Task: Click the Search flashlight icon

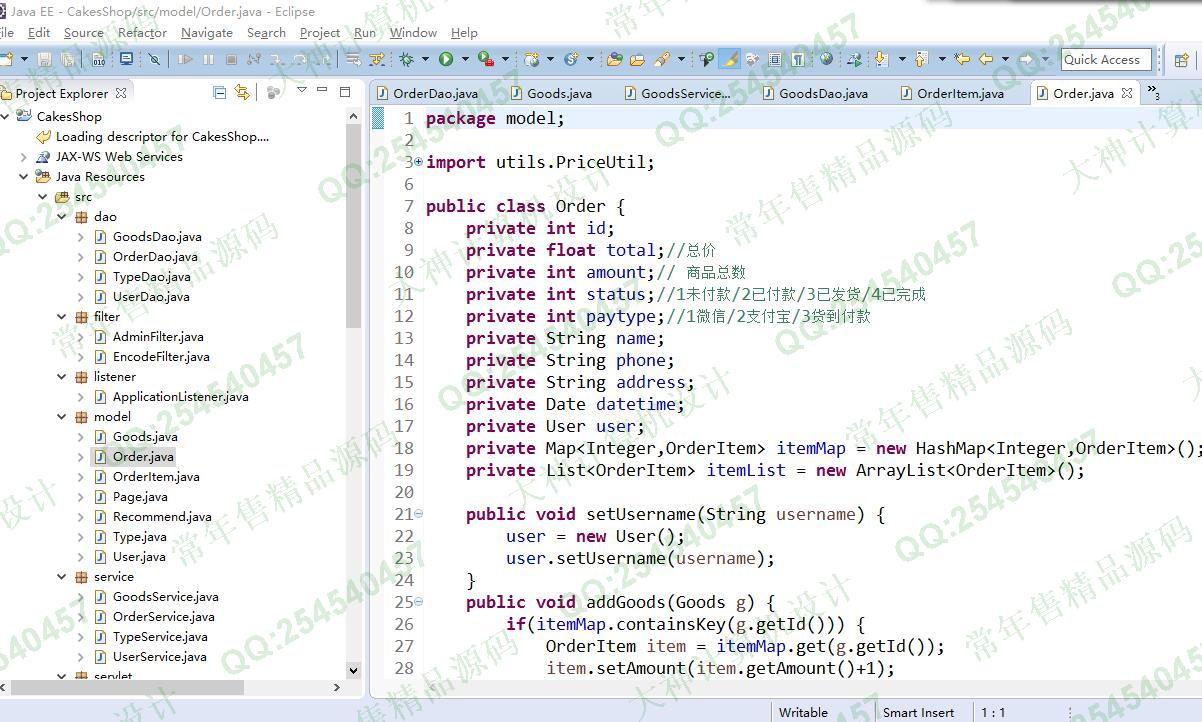Action: [x=660, y=60]
